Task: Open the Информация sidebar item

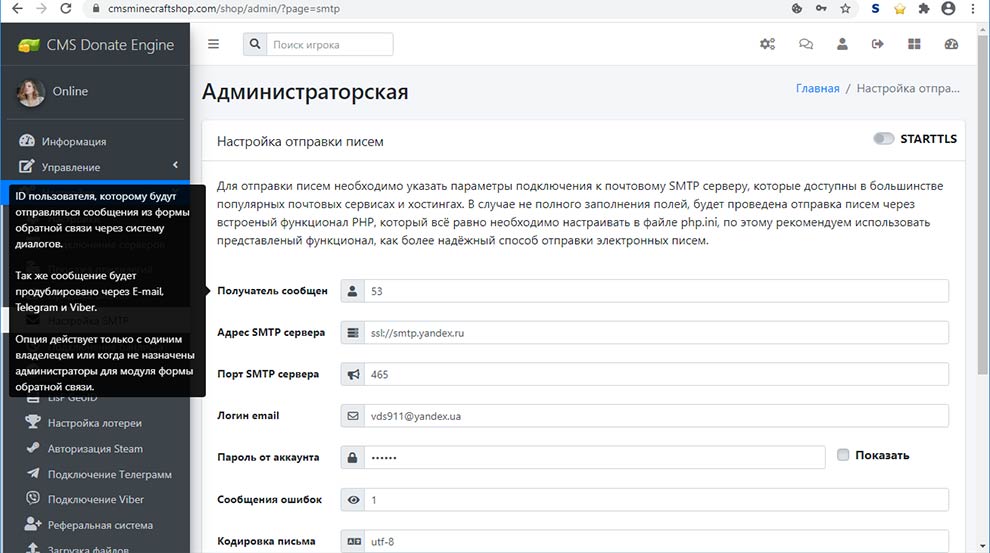Action: click(73, 141)
